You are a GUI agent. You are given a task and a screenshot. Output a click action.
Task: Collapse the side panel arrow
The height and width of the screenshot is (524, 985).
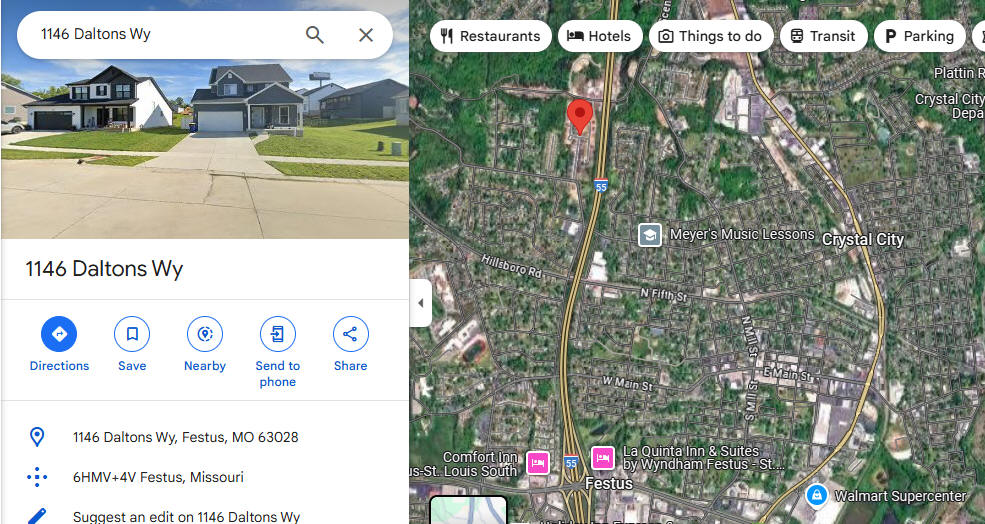point(420,303)
